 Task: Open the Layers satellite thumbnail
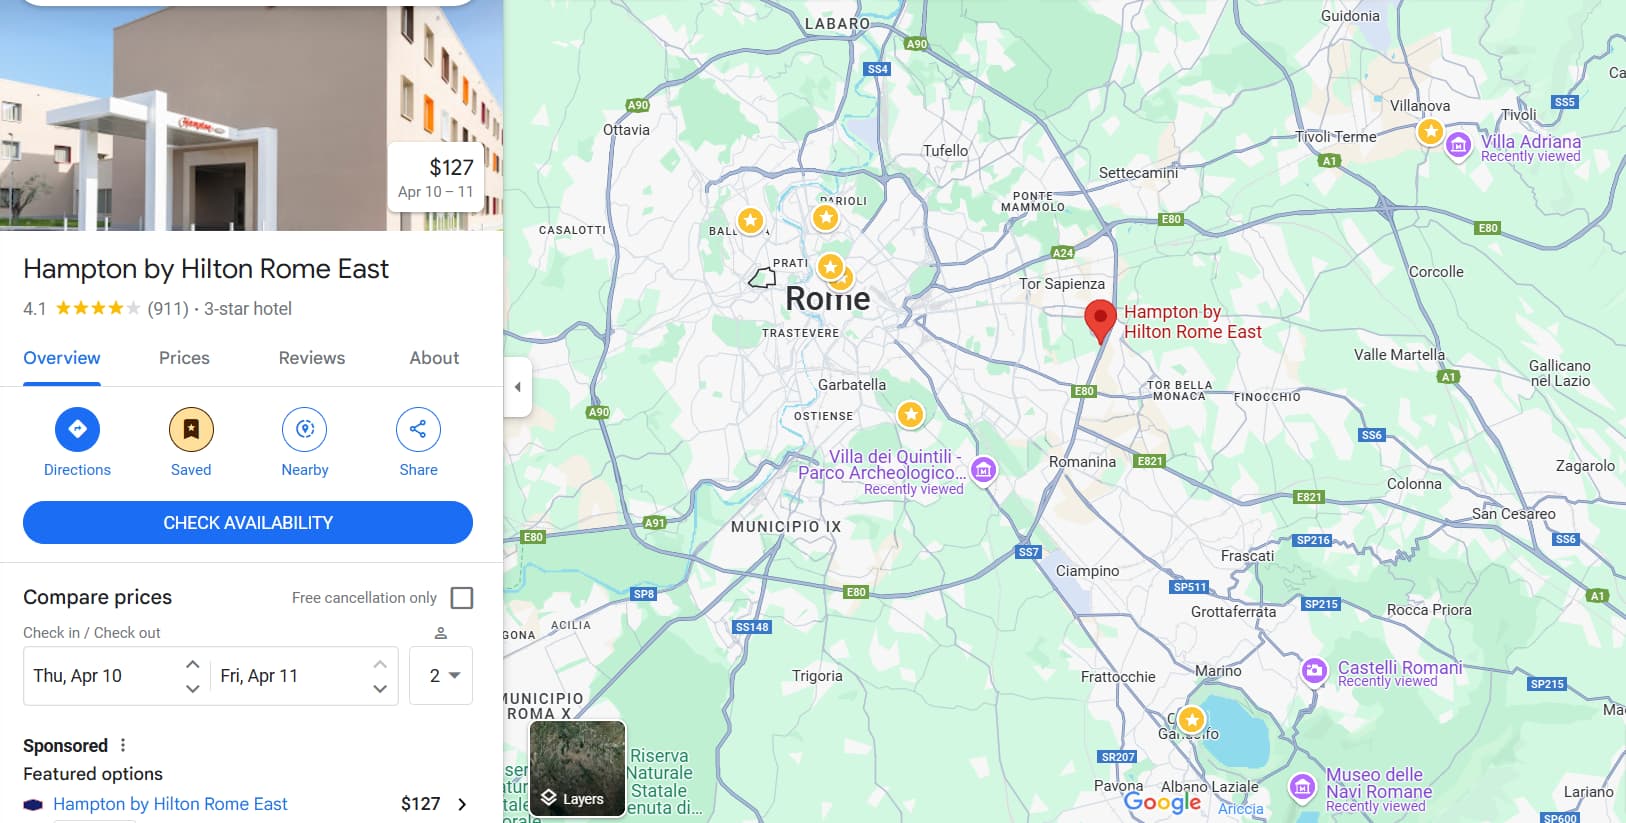pyautogui.click(x=577, y=768)
